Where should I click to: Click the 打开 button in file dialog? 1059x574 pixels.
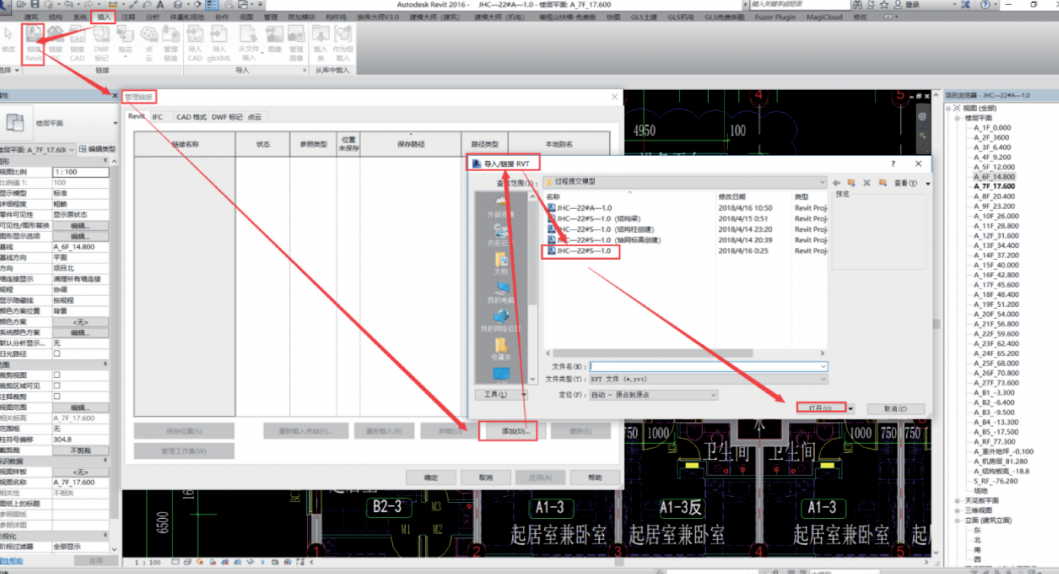[x=821, y=409]
